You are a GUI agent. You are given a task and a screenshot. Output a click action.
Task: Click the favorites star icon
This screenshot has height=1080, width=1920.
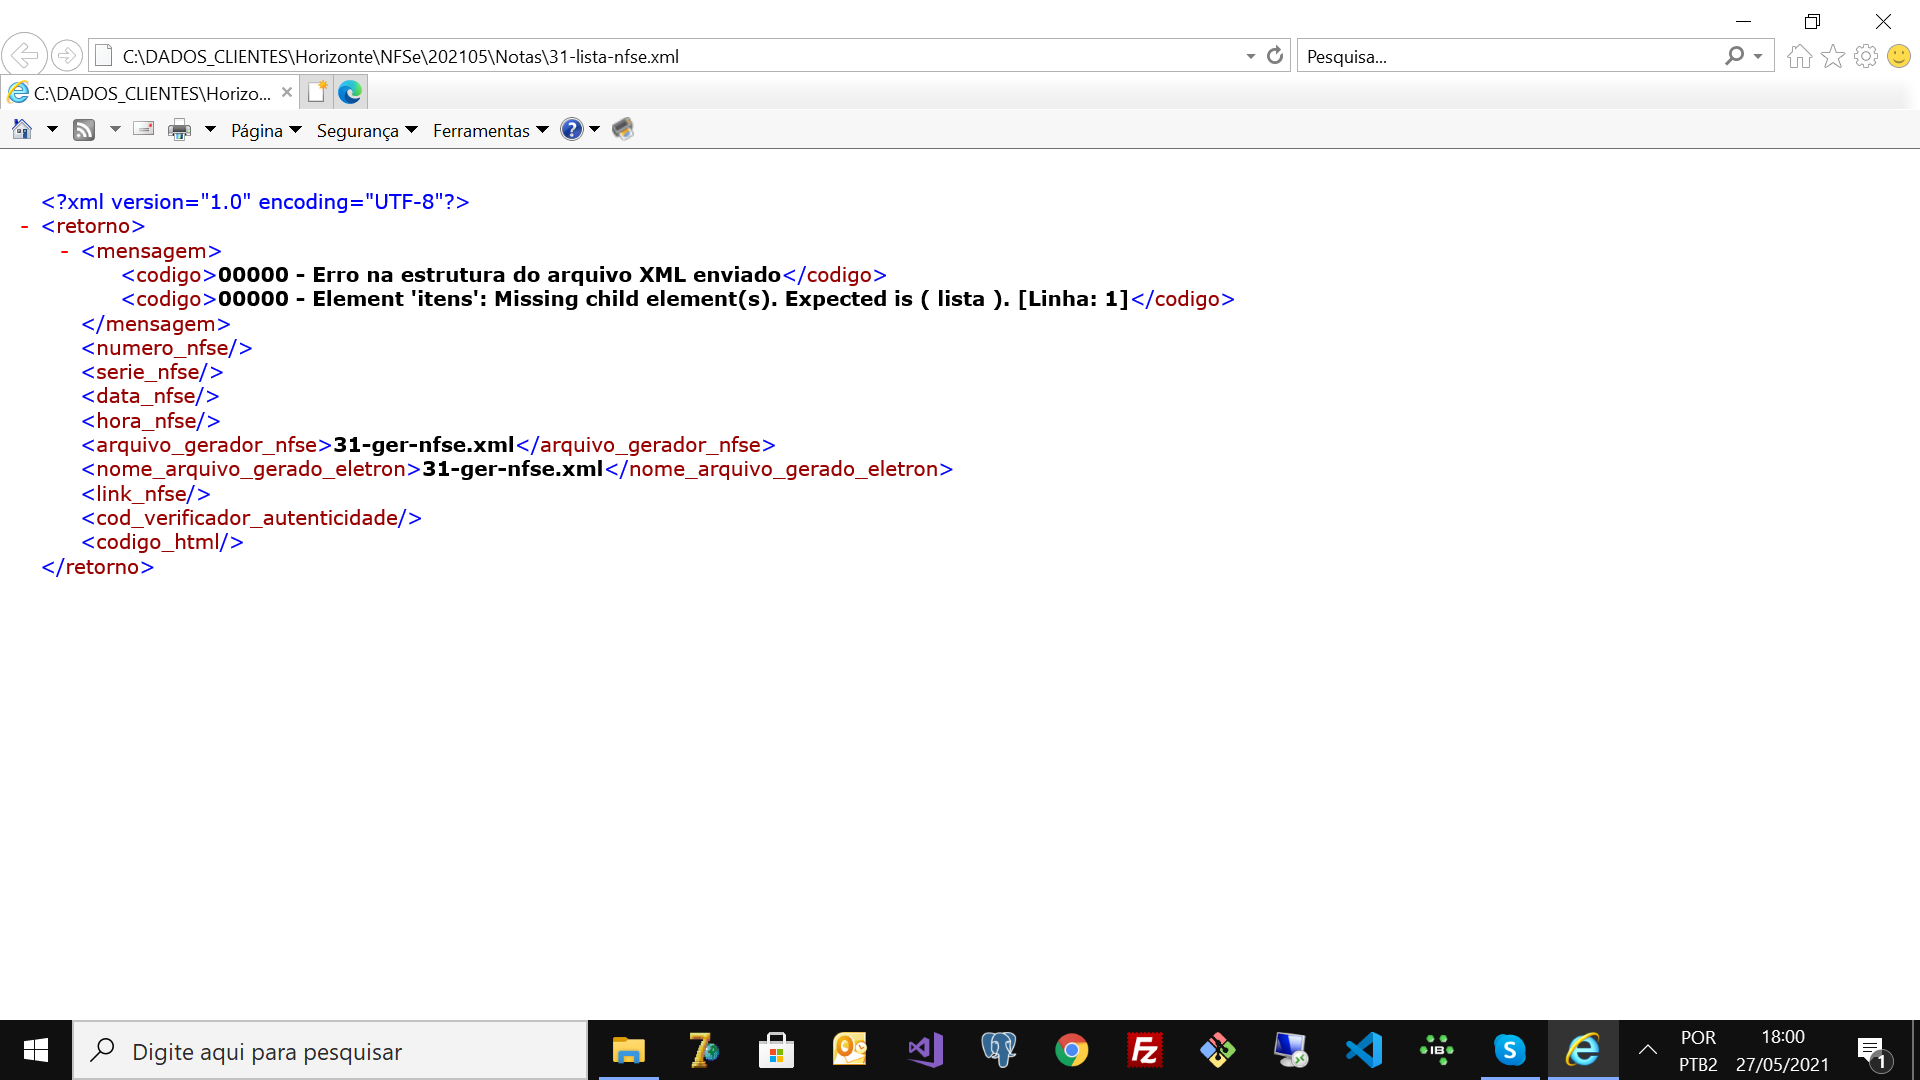1834,57
